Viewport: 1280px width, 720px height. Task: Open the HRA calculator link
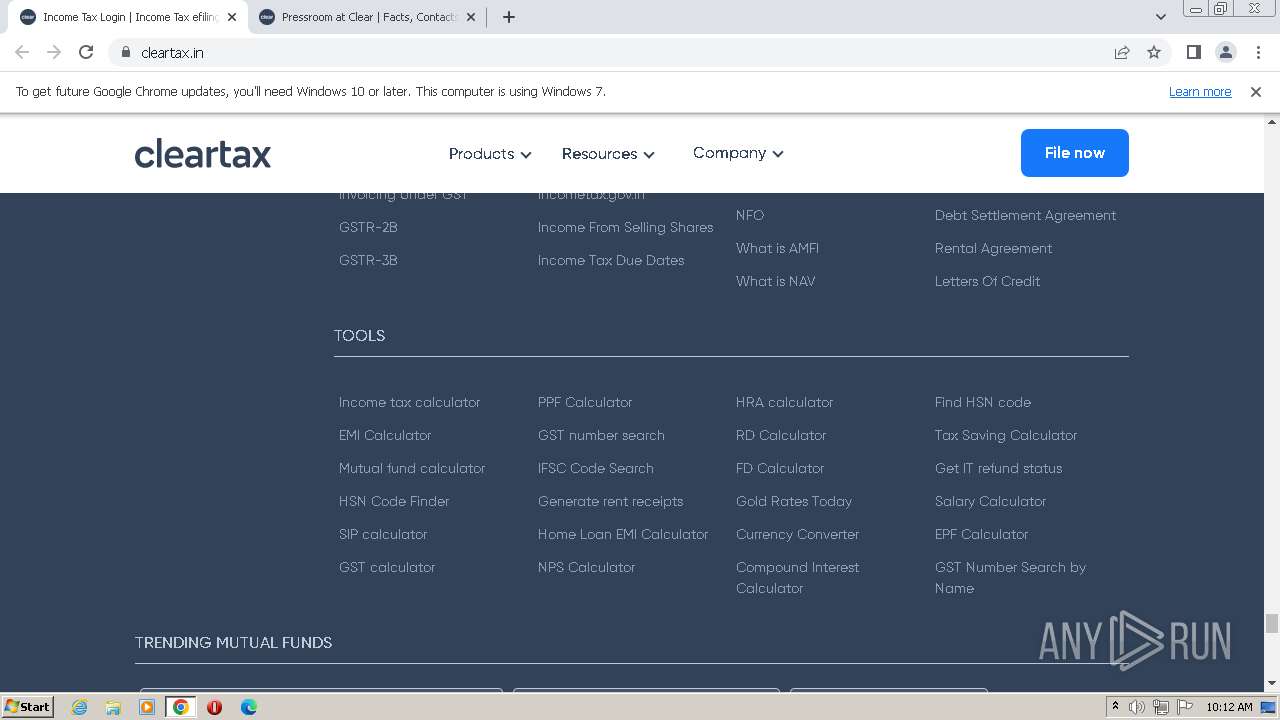[x=785, y=402]
